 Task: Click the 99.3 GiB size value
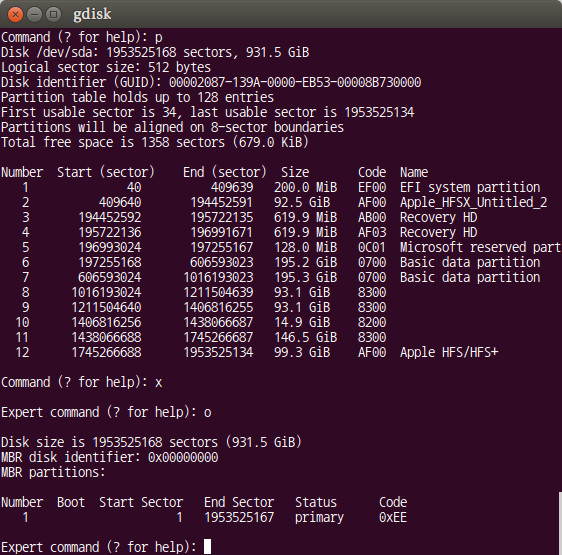[302, 352]
